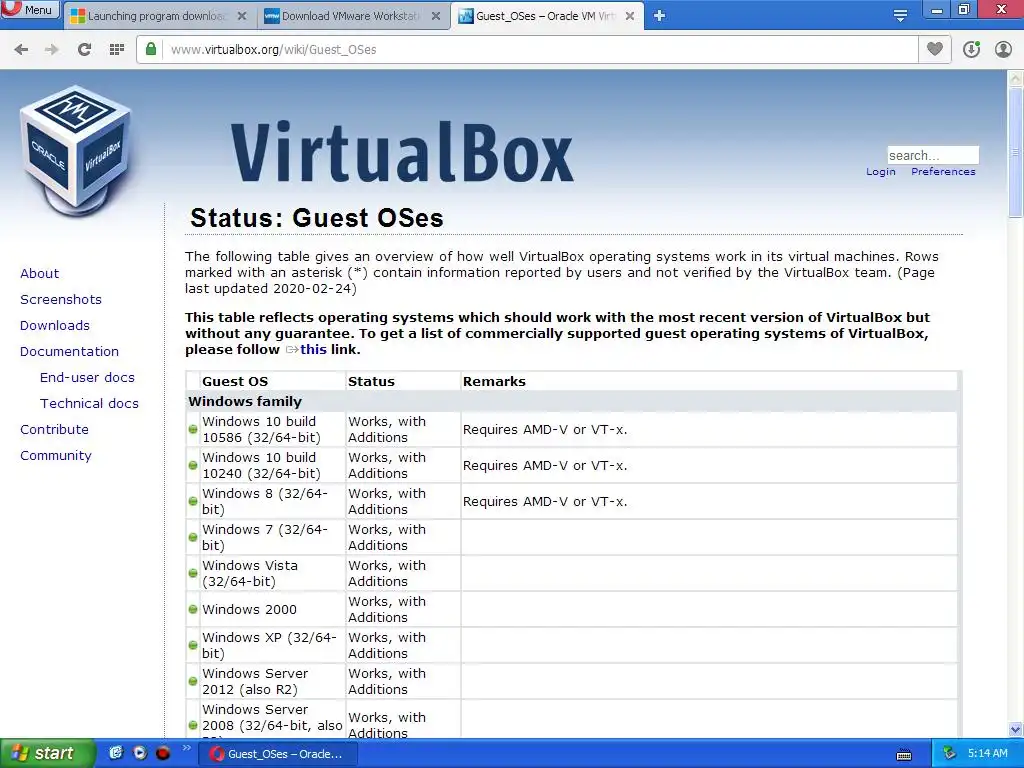Open the Documentation sidebar link
1024x768 pixels.
click(69, 352)
